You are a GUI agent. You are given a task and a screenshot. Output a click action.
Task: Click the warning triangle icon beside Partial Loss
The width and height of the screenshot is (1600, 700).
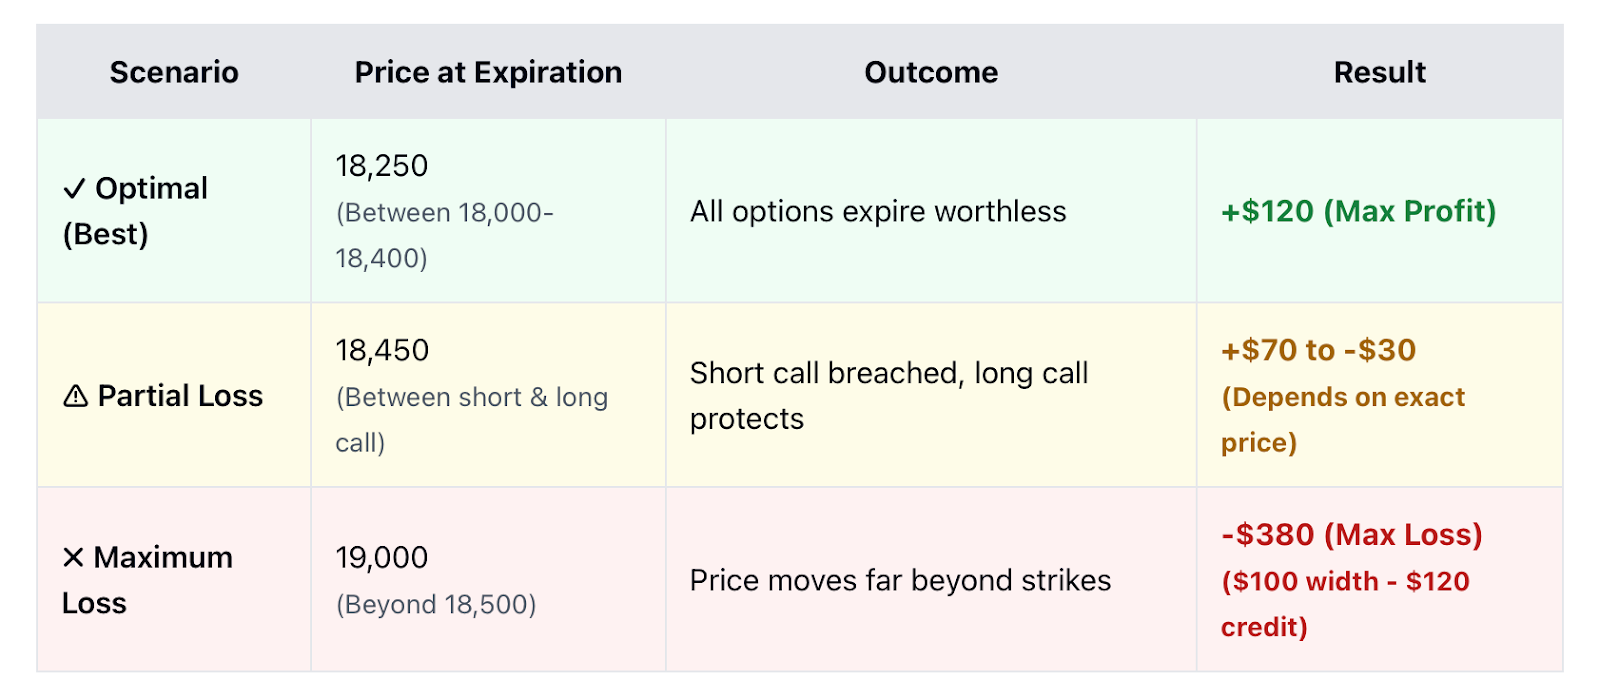click(x=75, y=397)
